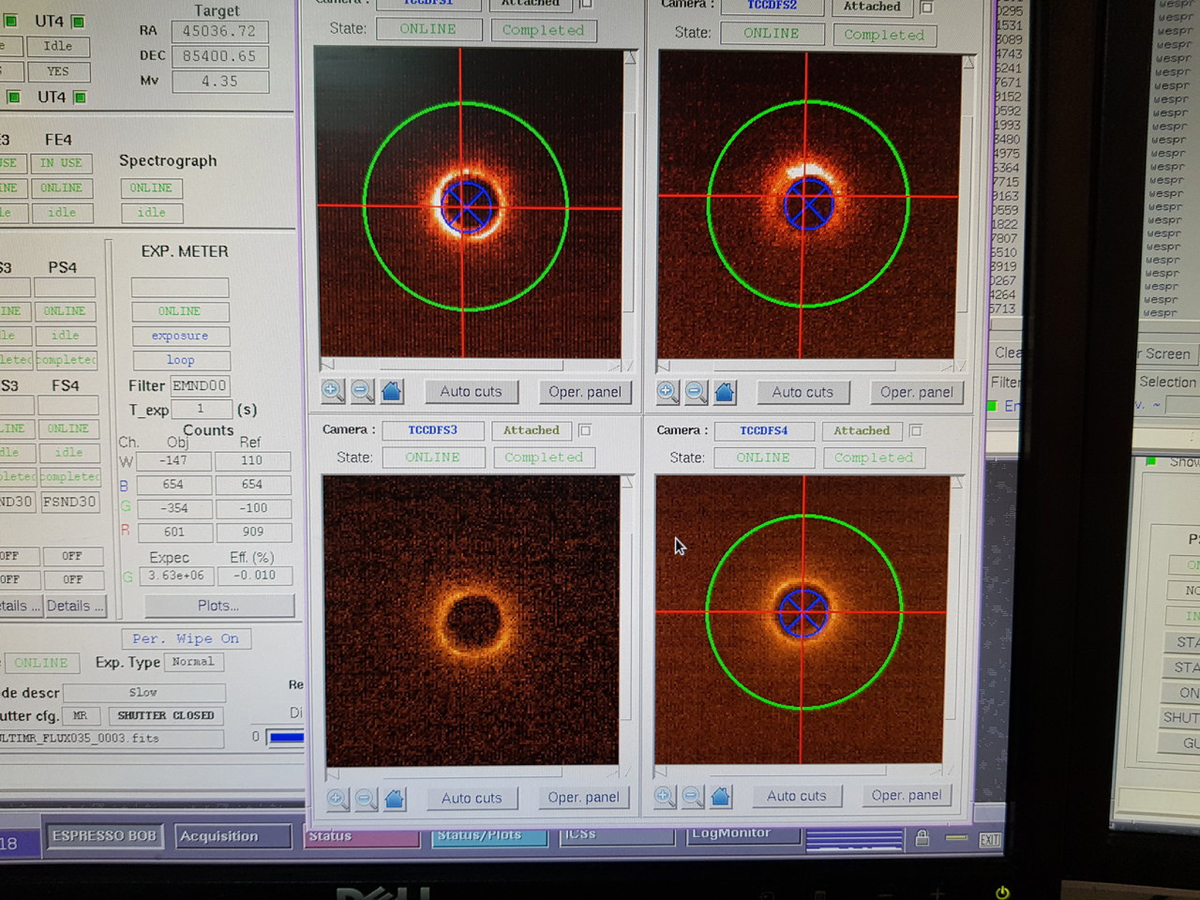This screenshot has height=900, width=1200.
Task: Toggle the green UT4 indicator above the Idle field
Action: coord(78,22)
